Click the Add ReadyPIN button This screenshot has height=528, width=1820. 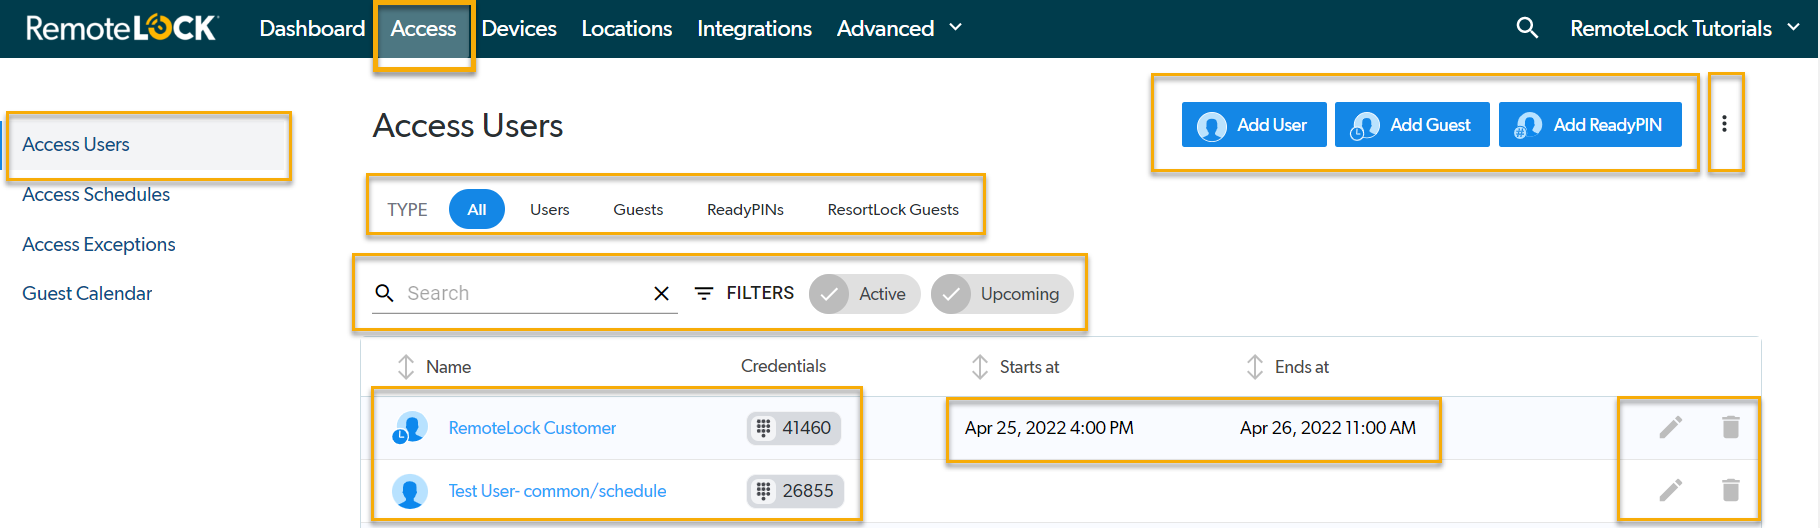pyautogui.click(x=1590, y=125)
